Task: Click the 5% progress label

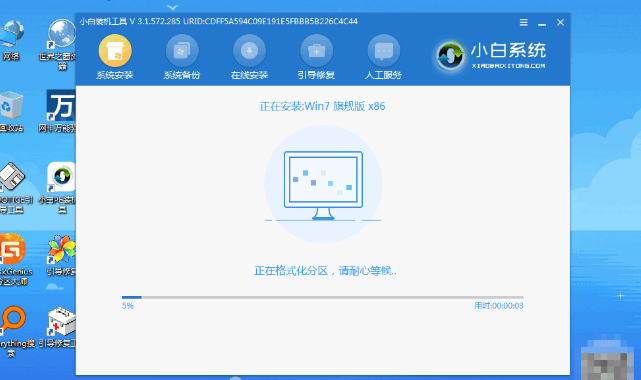Action: (128, 306)
